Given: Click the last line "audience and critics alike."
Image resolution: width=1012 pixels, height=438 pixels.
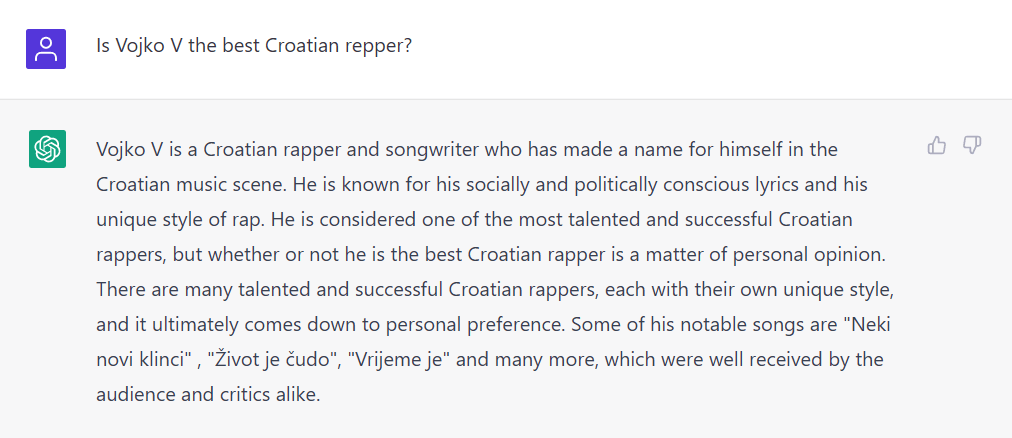Looking at the screenshot, I should [208, 394].
